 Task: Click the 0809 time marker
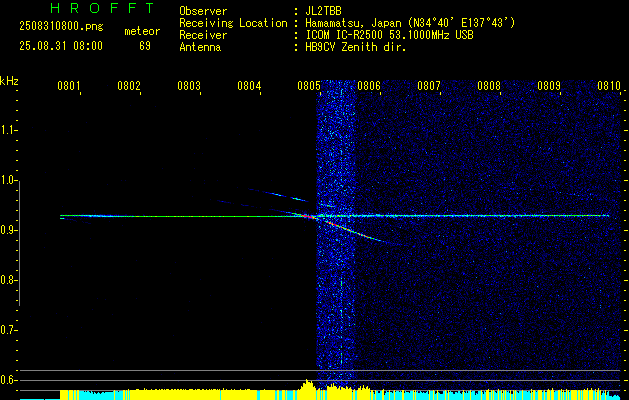tap(549, 86)
